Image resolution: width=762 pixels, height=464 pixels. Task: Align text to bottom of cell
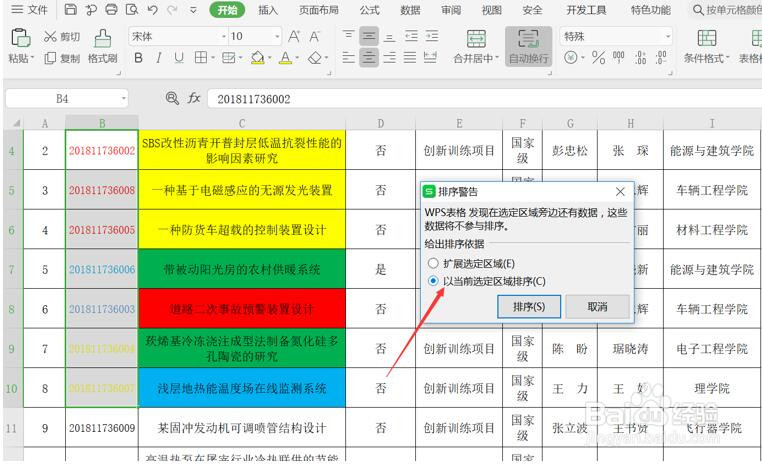point(389,35)
